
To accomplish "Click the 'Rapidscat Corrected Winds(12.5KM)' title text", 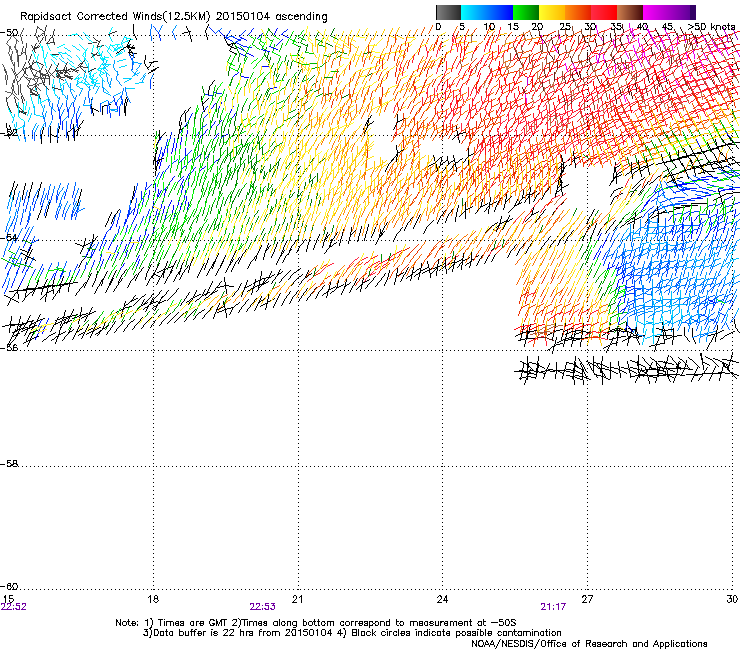I will (x=115, y=17).
